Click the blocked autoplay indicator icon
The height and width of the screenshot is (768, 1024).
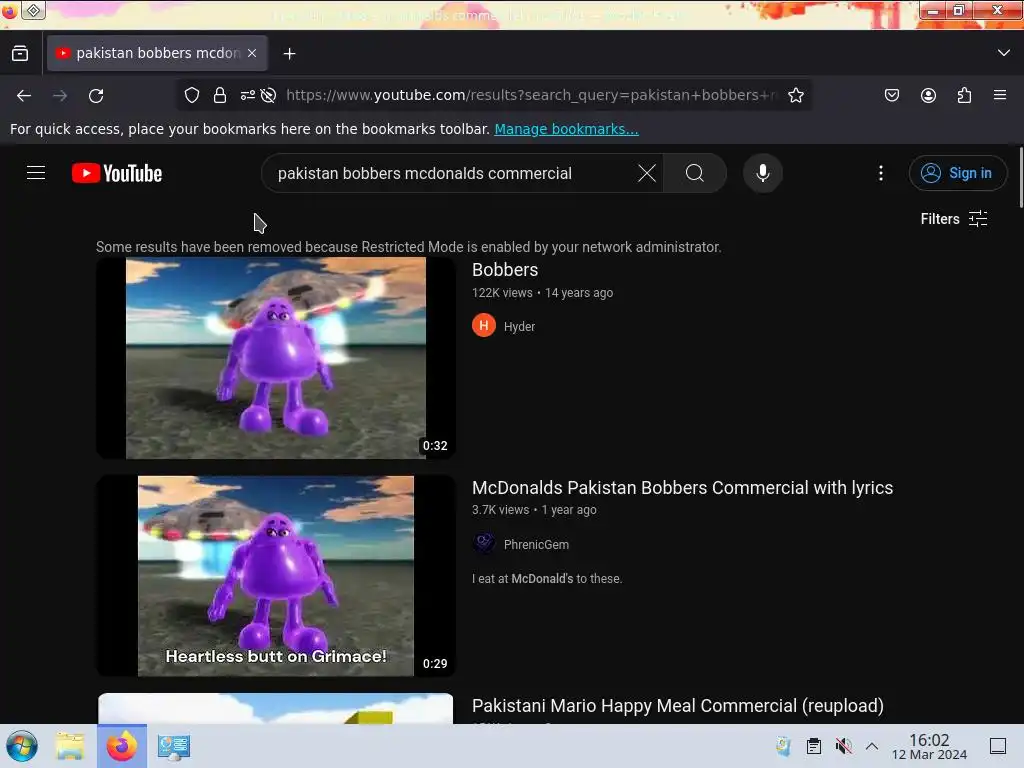click(268, 95)
